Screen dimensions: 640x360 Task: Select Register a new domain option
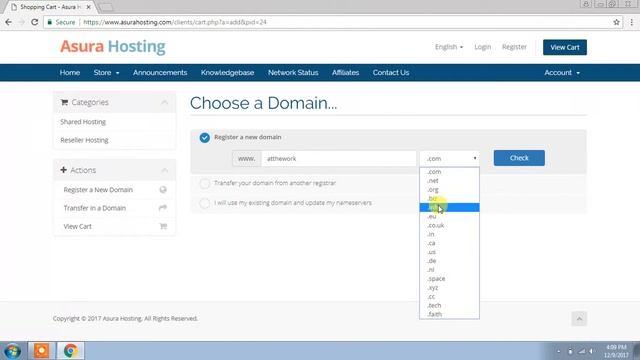coord(204,138)
